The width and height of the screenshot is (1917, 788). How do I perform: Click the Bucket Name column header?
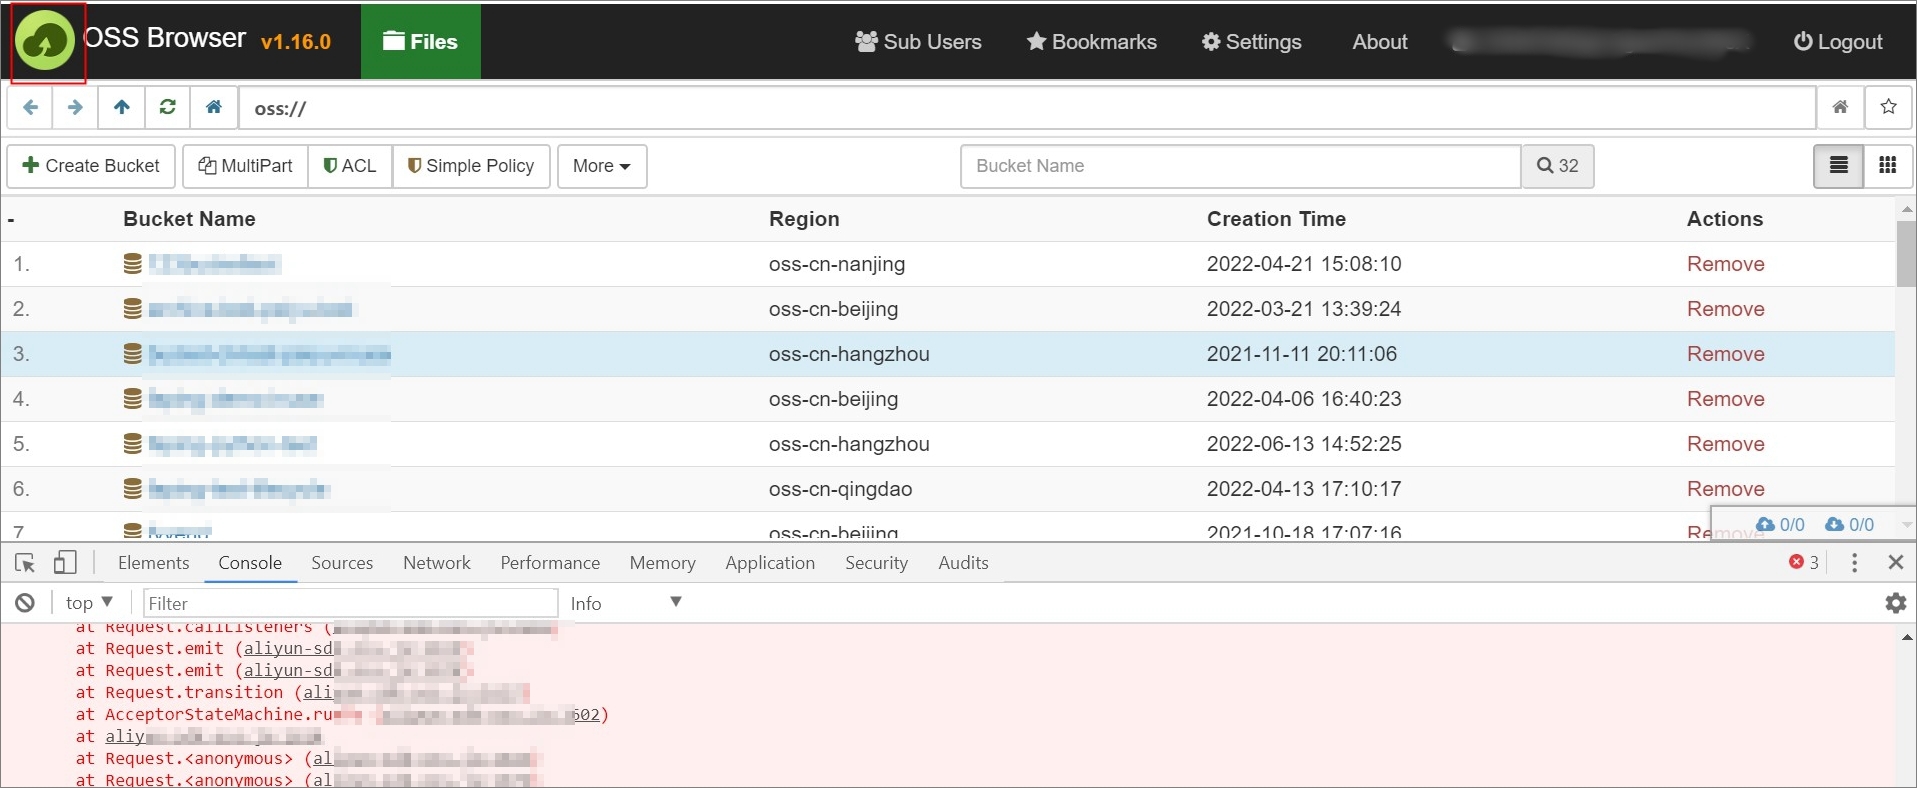click(189, 219)
